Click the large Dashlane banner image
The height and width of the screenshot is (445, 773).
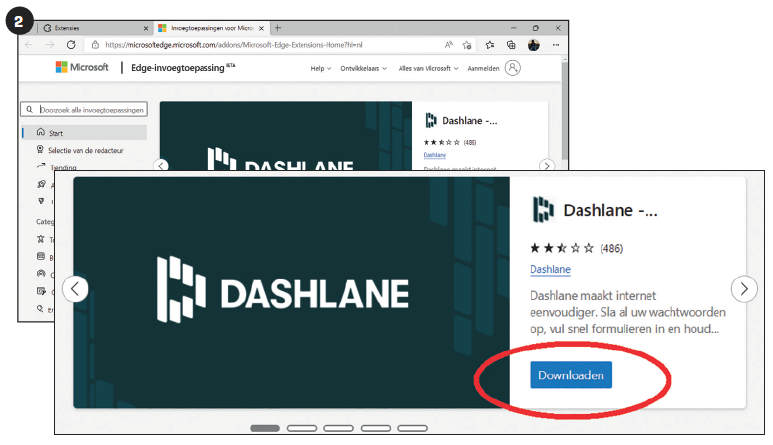[x=291, y=292]
